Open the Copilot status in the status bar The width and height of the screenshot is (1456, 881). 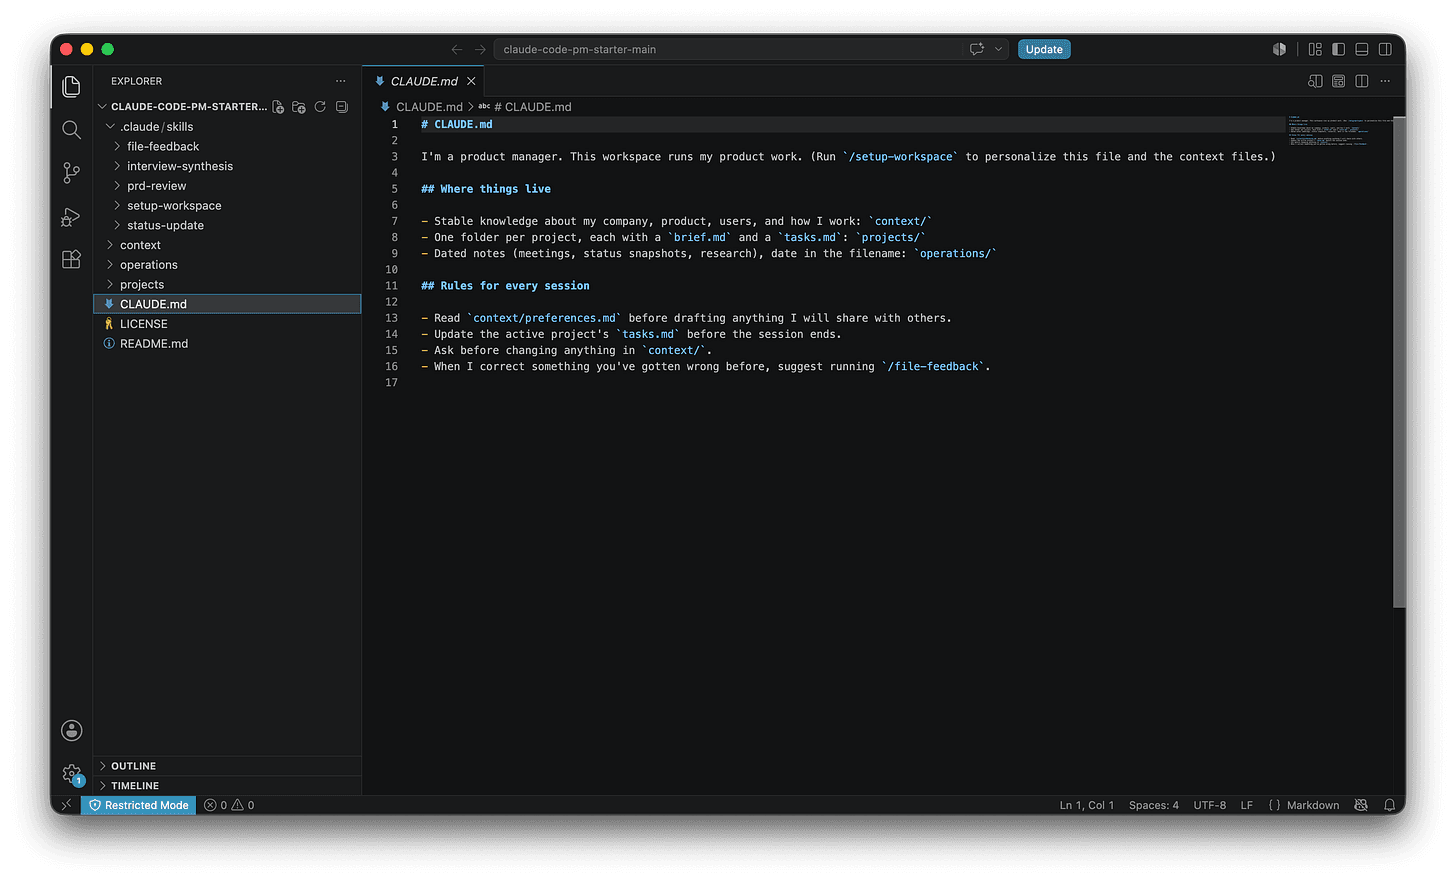coord(1361,805)
